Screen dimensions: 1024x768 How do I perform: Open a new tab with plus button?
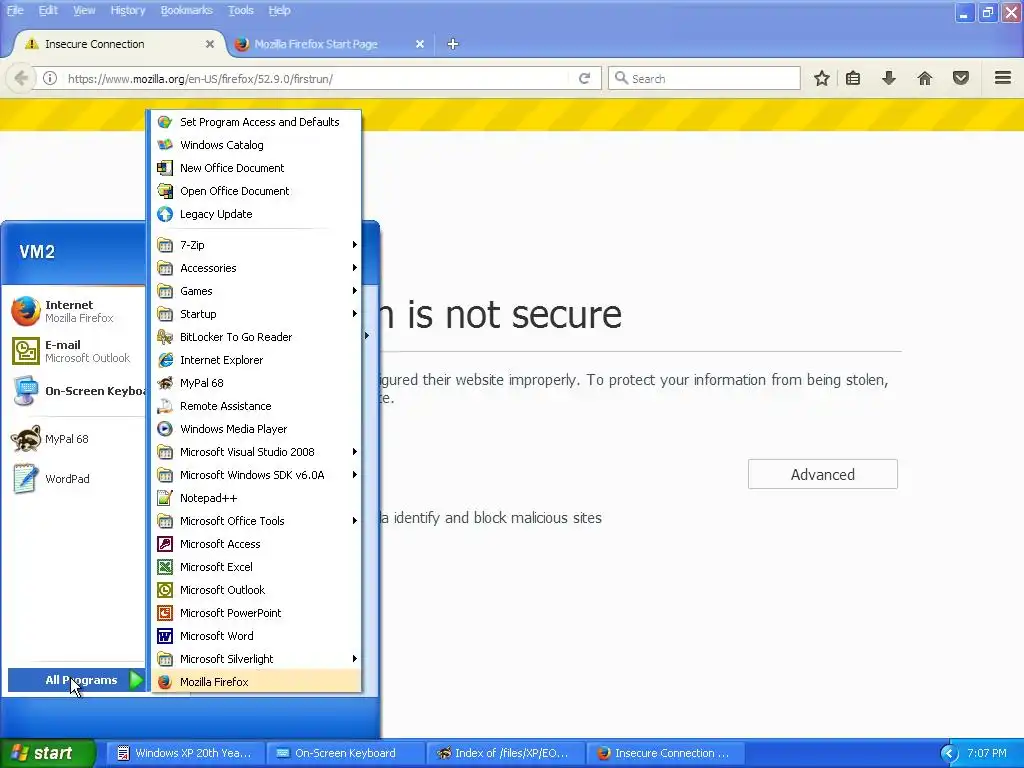pos(453,44)
